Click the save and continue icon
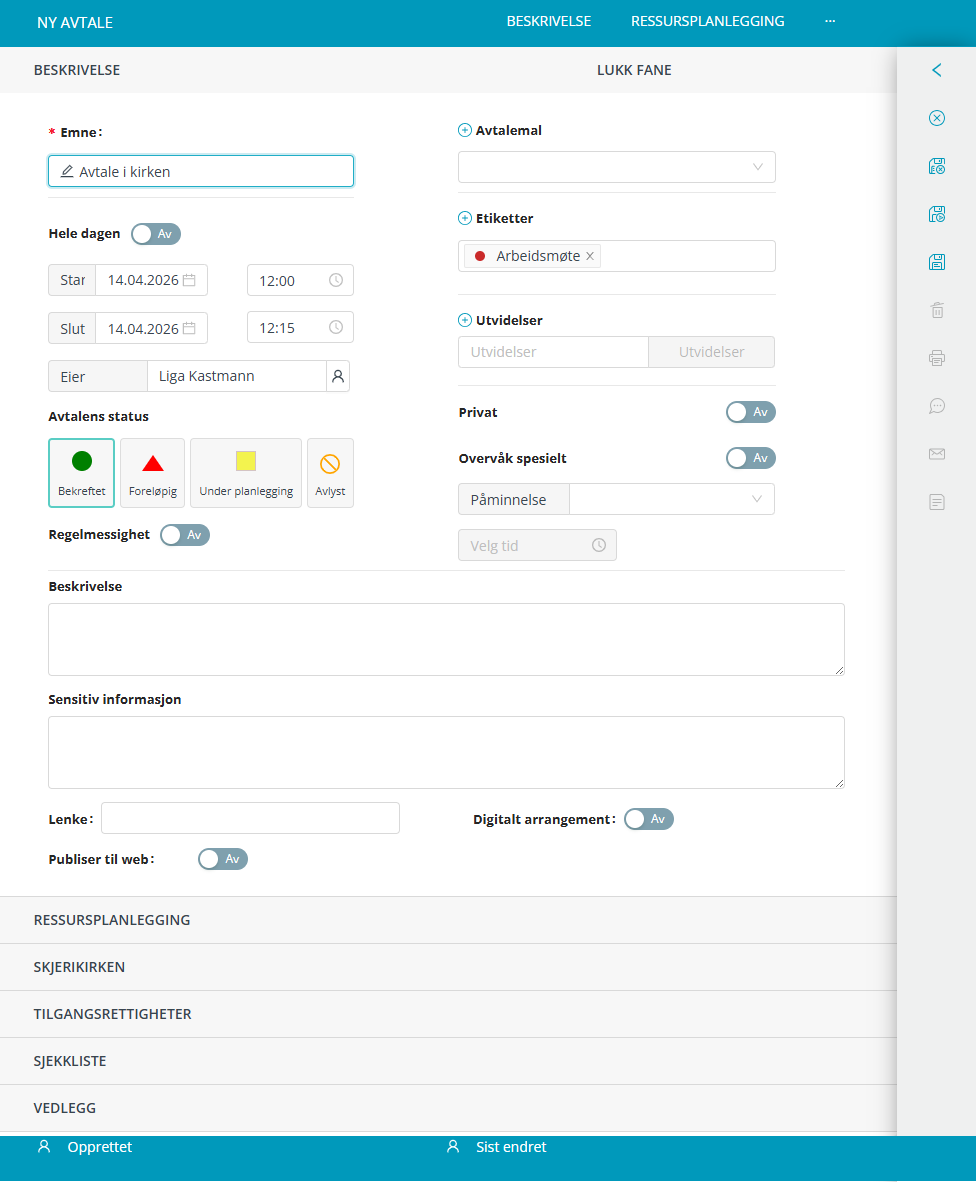 tap(937, 214)
